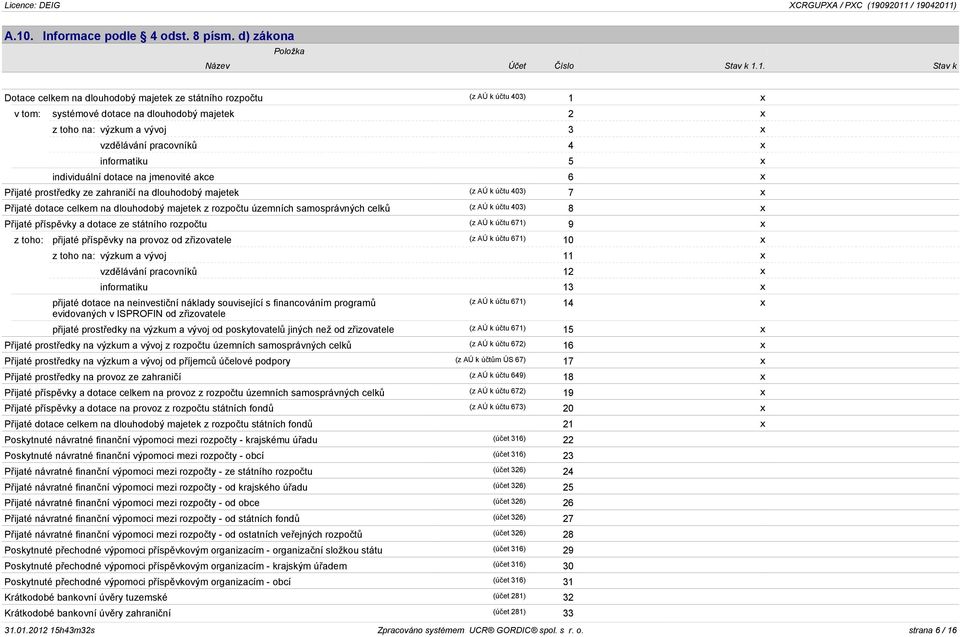Click 'Krátkodobé bankovní úvěry zahraniční'
Viewport: 960px width, 637px height.
(x=88, y=614)
